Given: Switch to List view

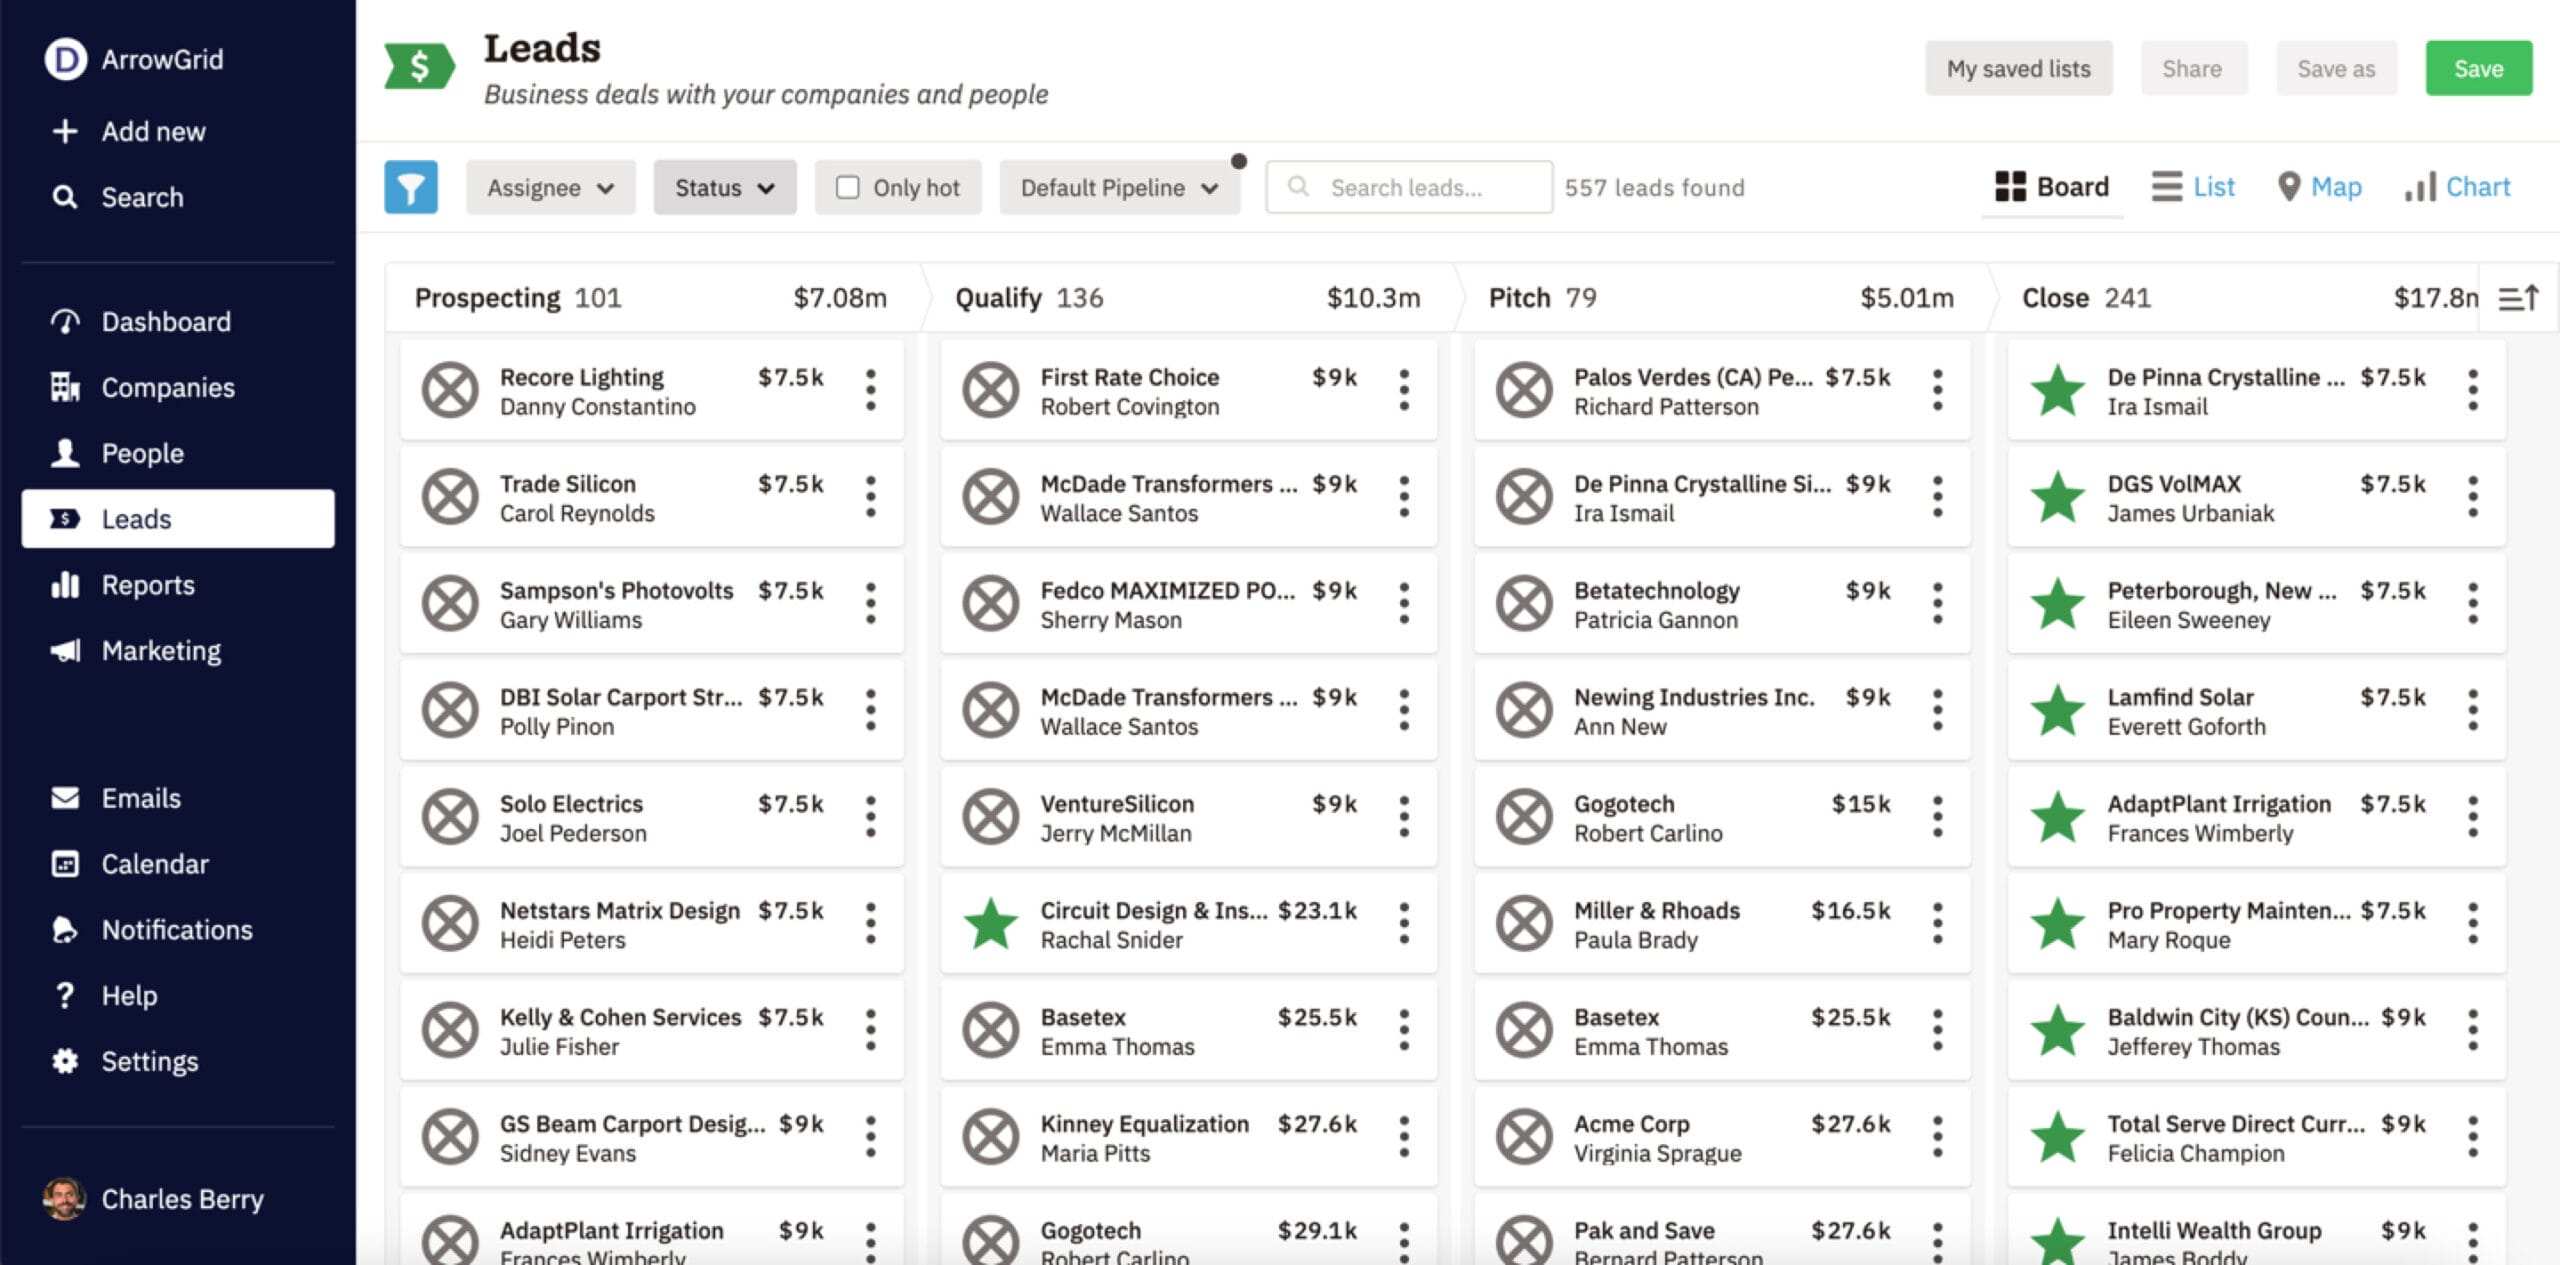Looking at the screenshot, I should (x=2193, y=186).
